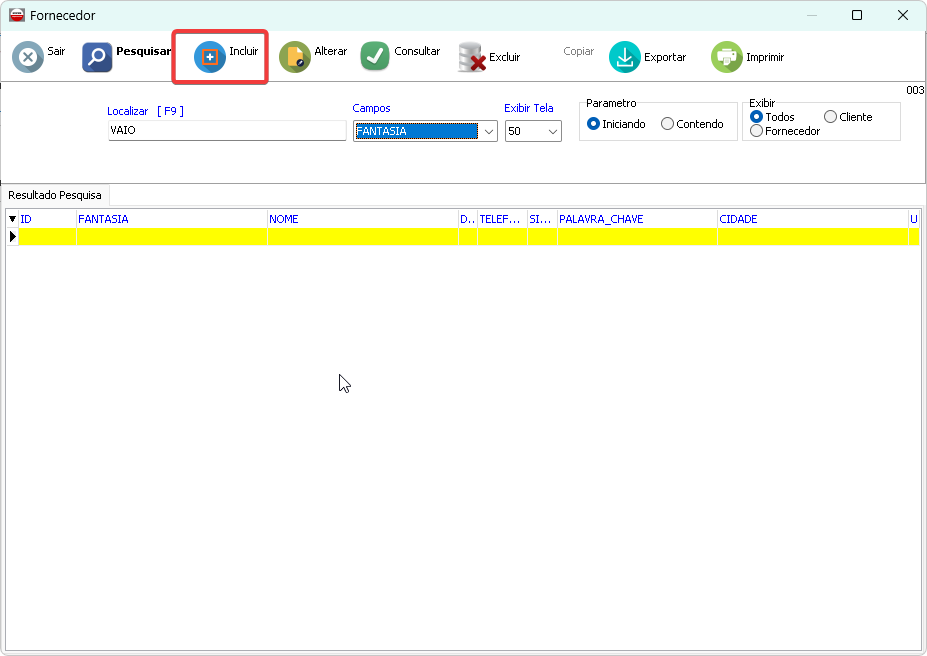Click the Sair exit icon

pyautogui.click(x=28, y=58)
